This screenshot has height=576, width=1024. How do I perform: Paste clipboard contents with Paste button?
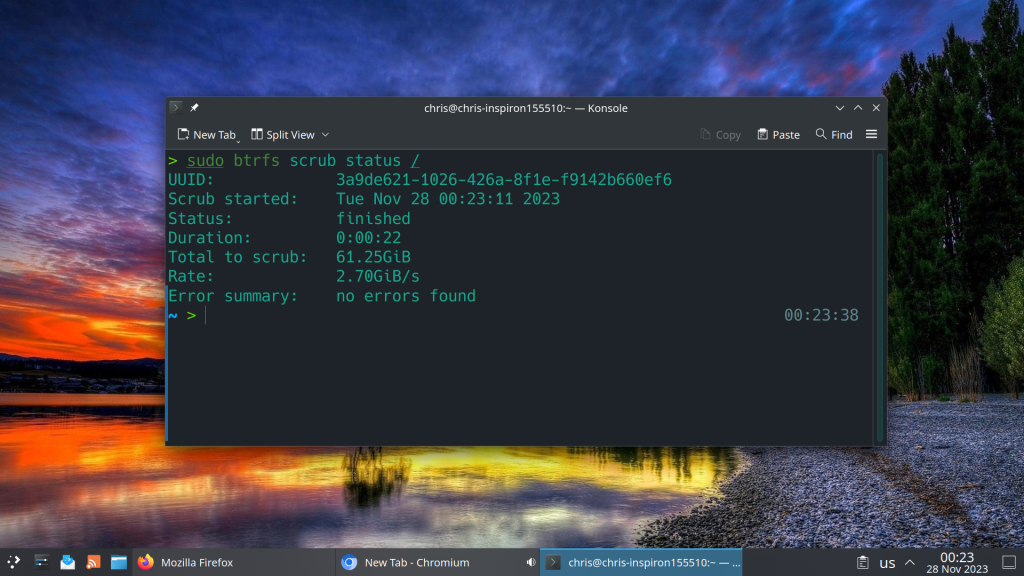pyautogui.click(x=778, y=134)
